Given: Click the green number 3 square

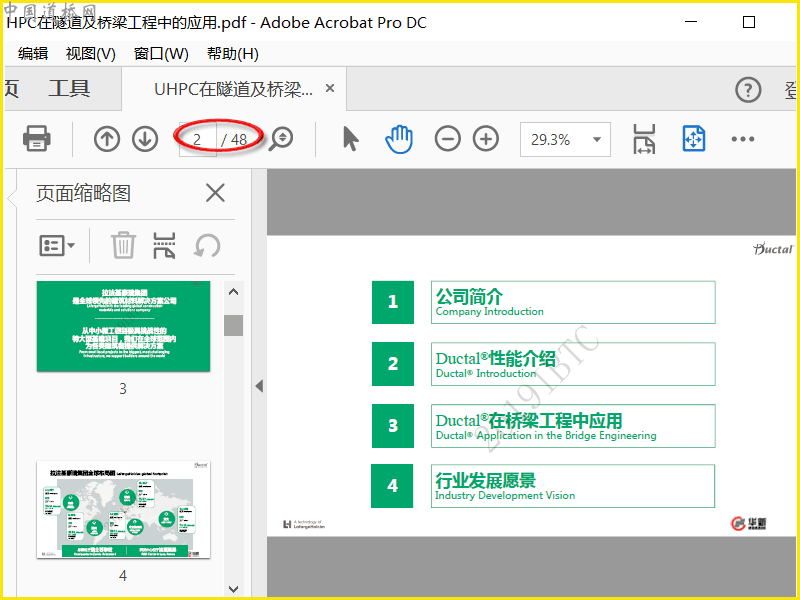Looking at the screenshot, I should point(392,426).
